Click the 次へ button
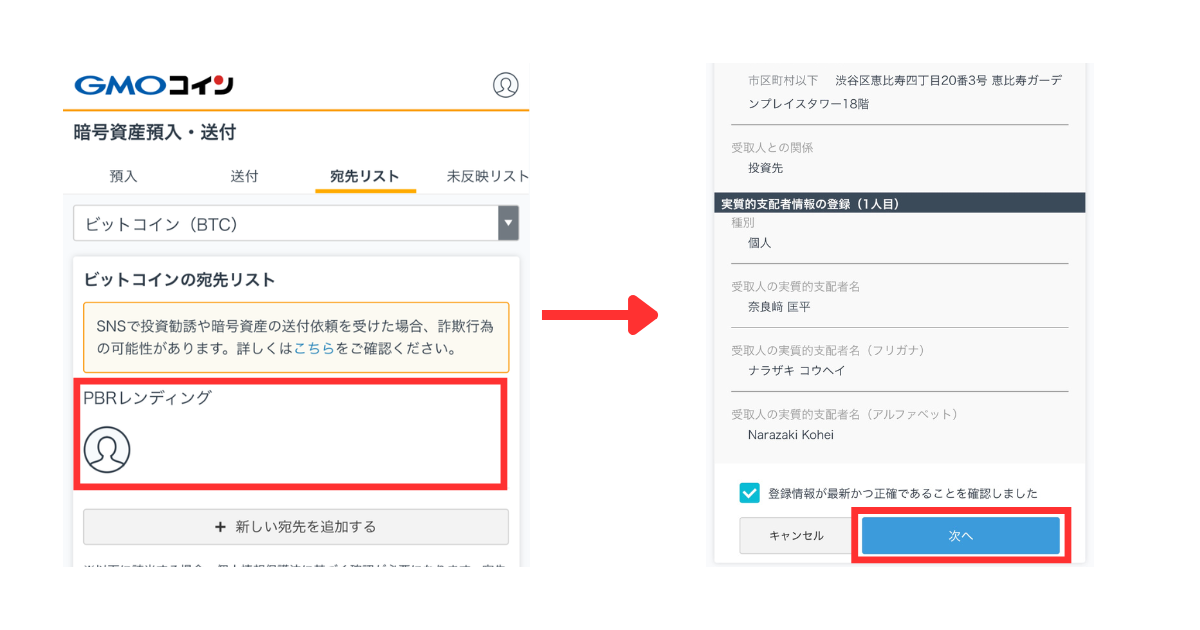 pos(961,536)
